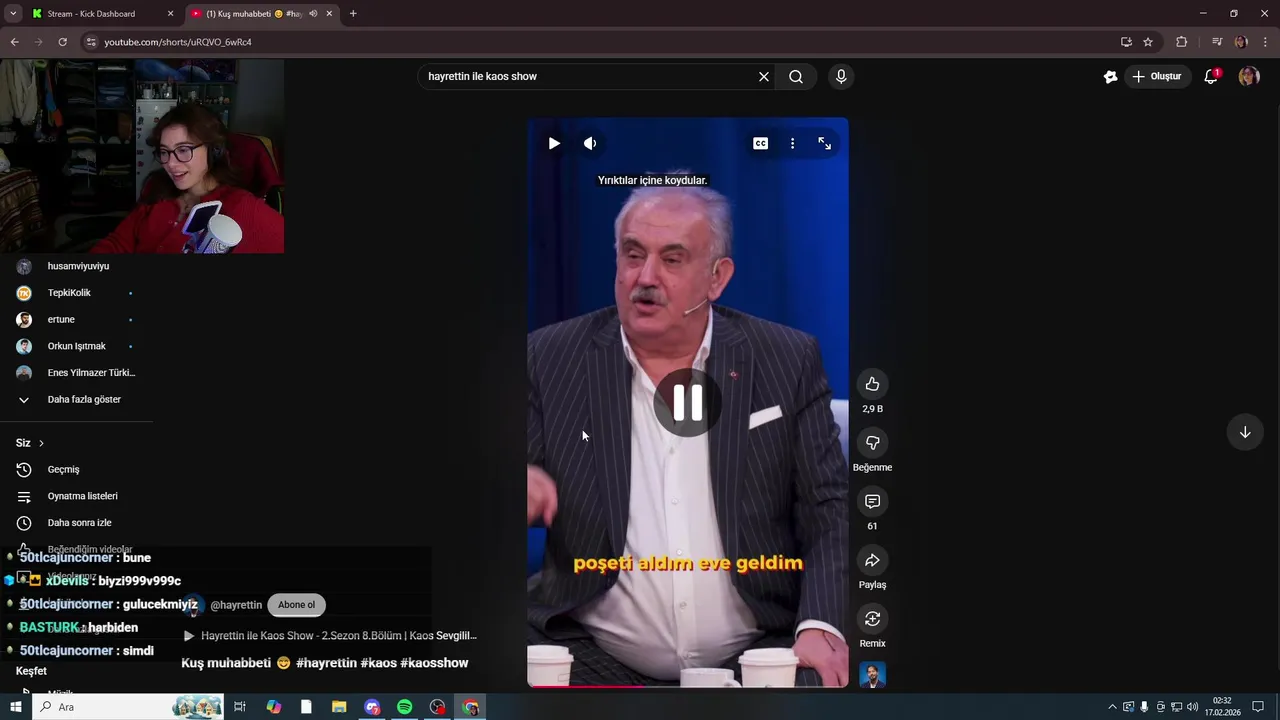This screenshot has height=720, width=1280.
Task: Click the address bar URL youtube.com/shorts
Action: [x=178, y=42]
